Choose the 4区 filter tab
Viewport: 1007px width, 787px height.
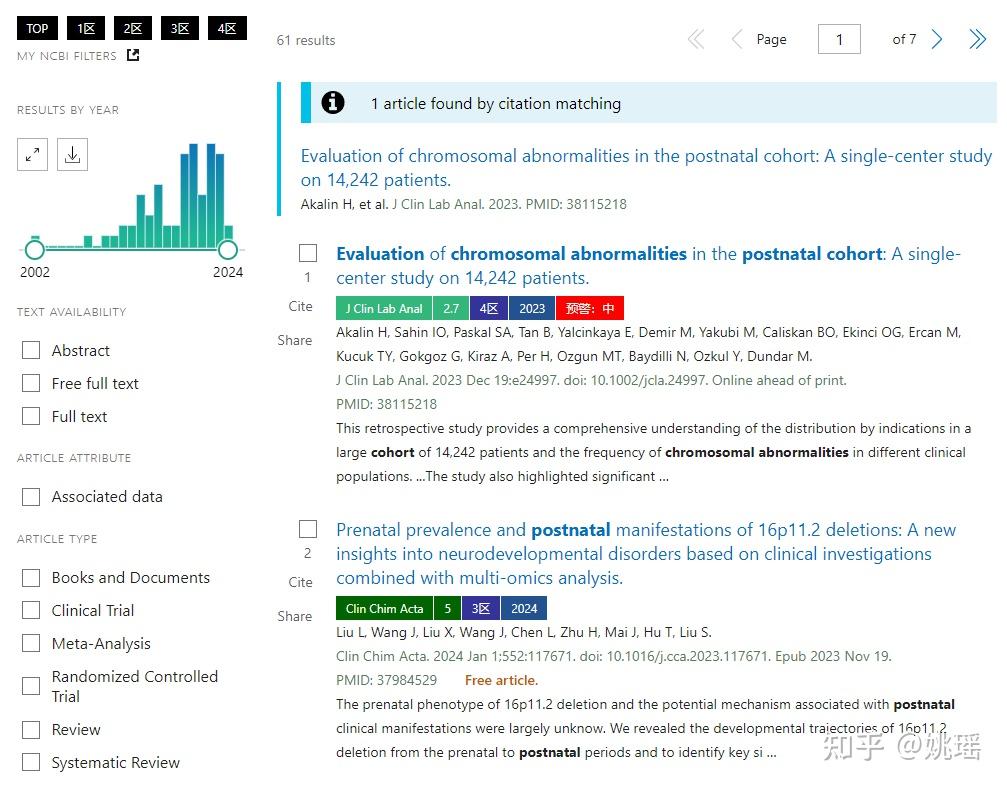pos(227,29)
